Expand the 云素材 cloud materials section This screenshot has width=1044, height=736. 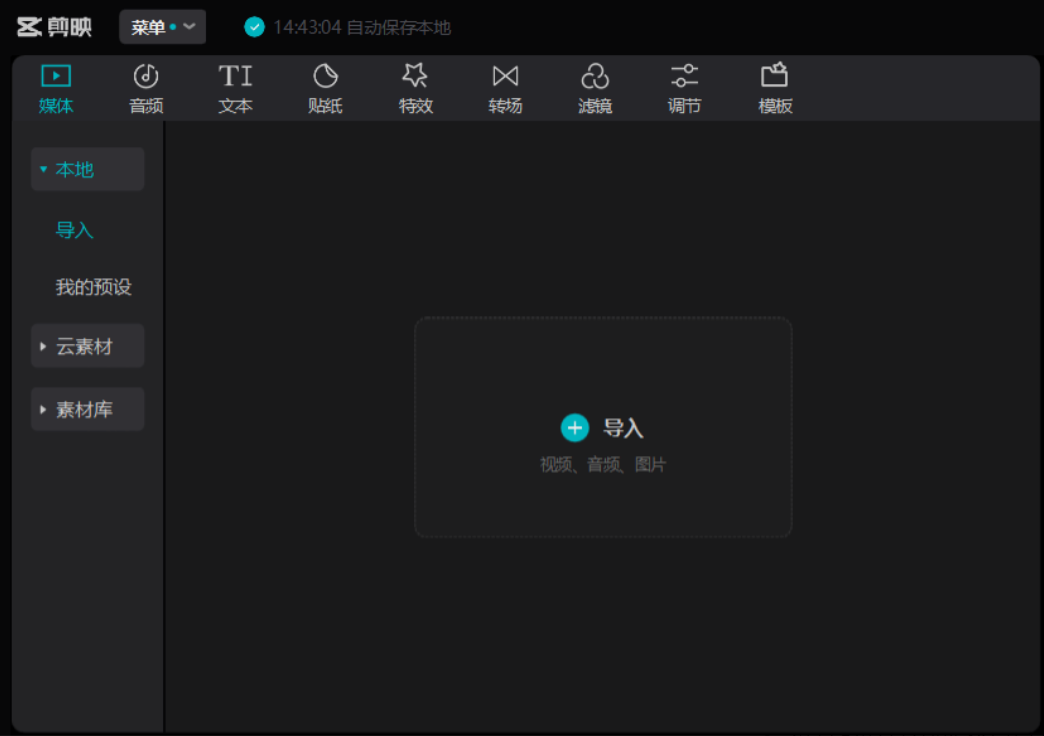pos(87,346)
